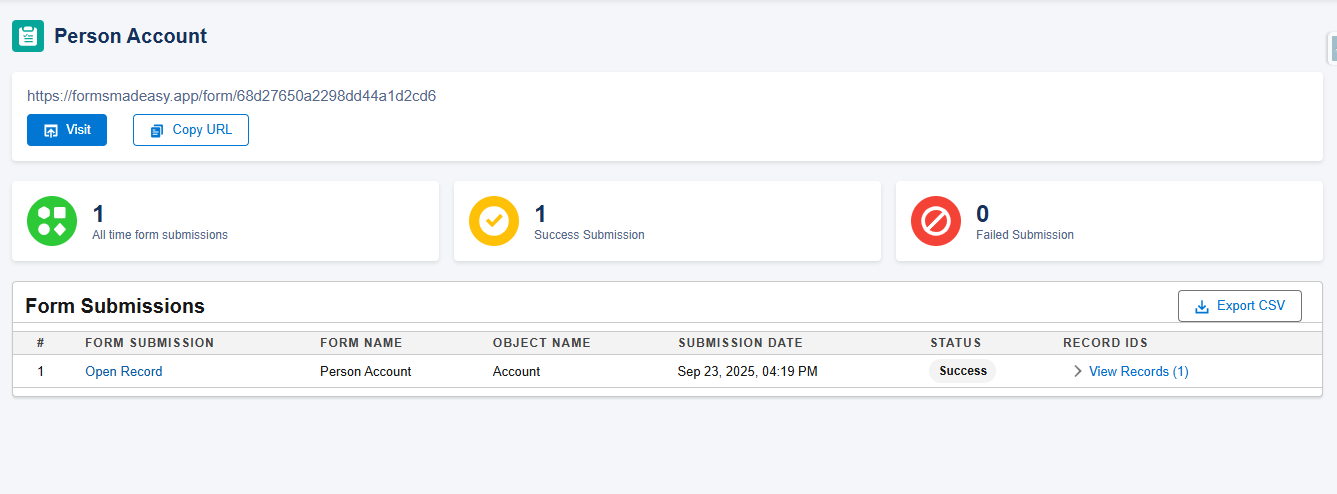Screen dimensions: 1337x494
Task: Click the Object Name column header
Action: tap(541, 343)
